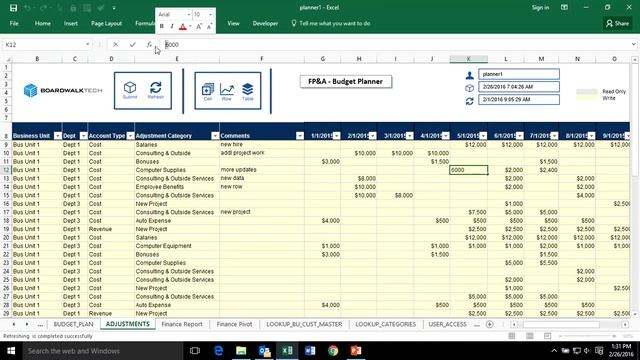This screenshot has width=640, height=360.
Task: Open the File menu
Action: pos(14,23)
